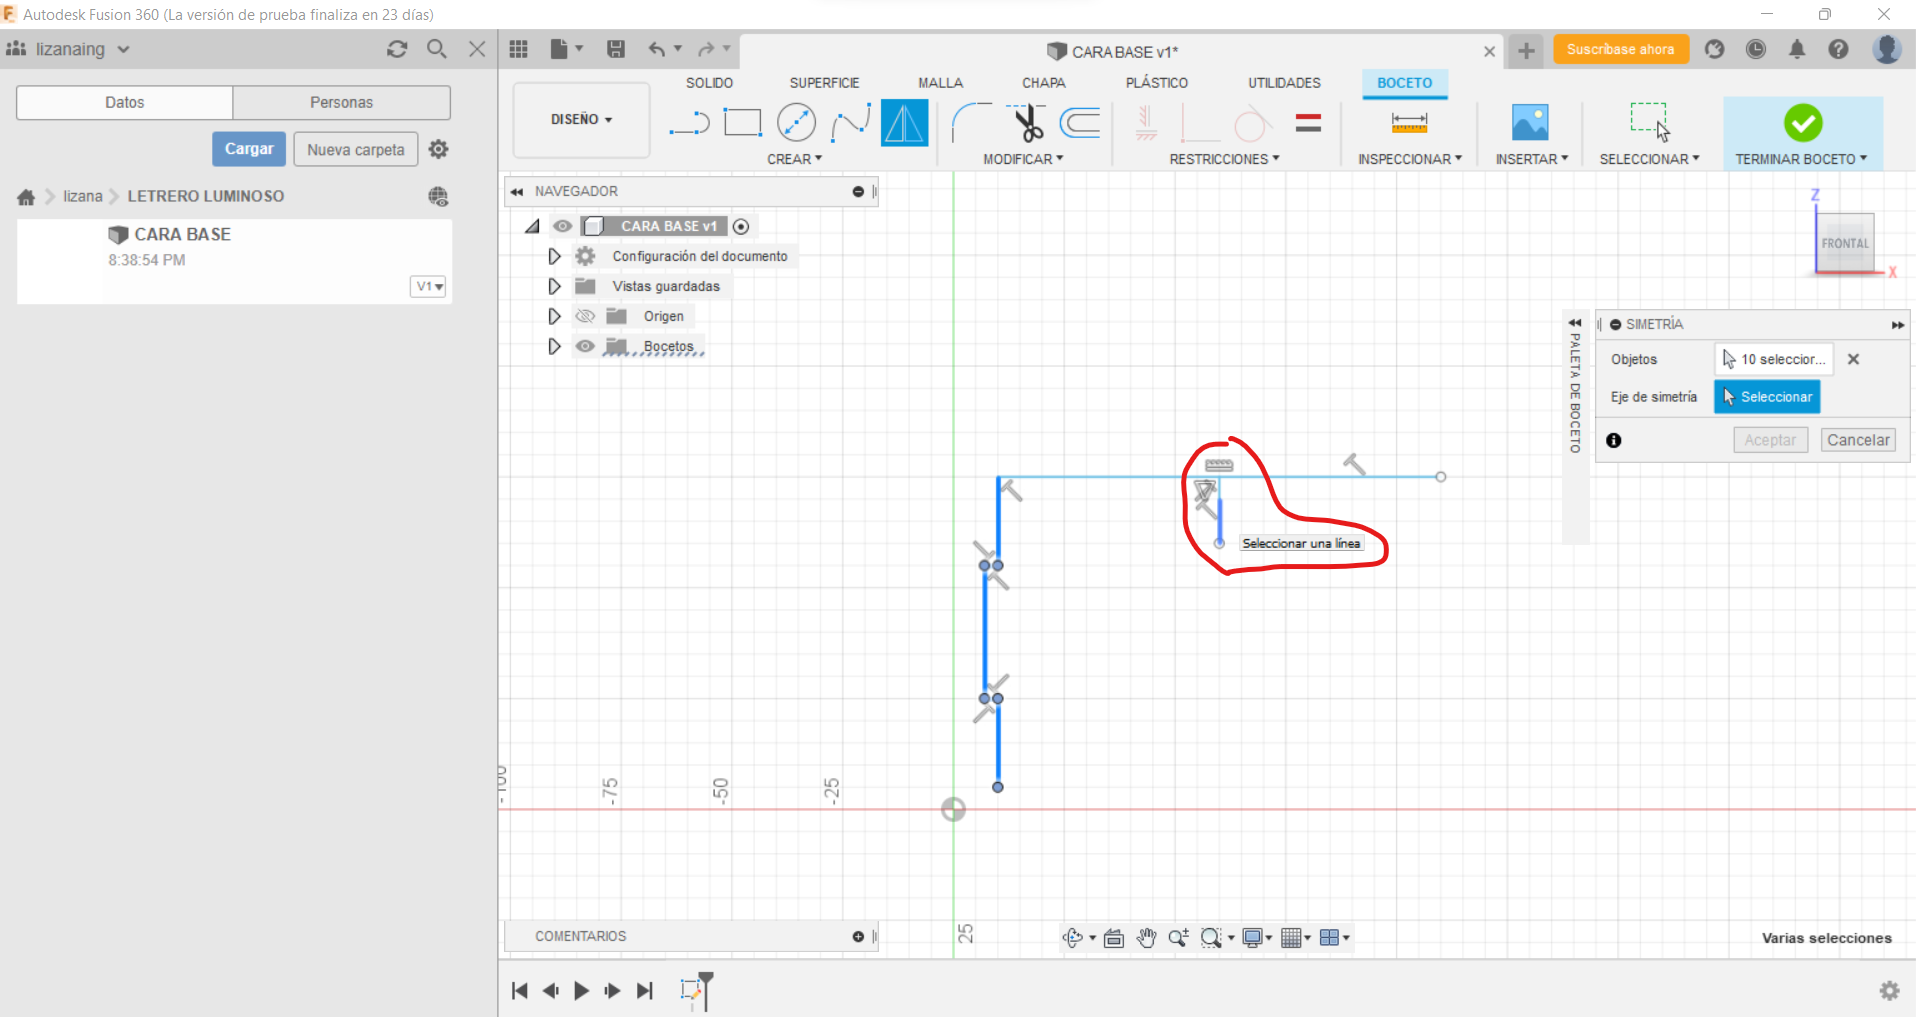Open the CREAR dropdown menu
Image resolution: width=1916 pixels, height=1017 pixels.
[x=795, y=159]
